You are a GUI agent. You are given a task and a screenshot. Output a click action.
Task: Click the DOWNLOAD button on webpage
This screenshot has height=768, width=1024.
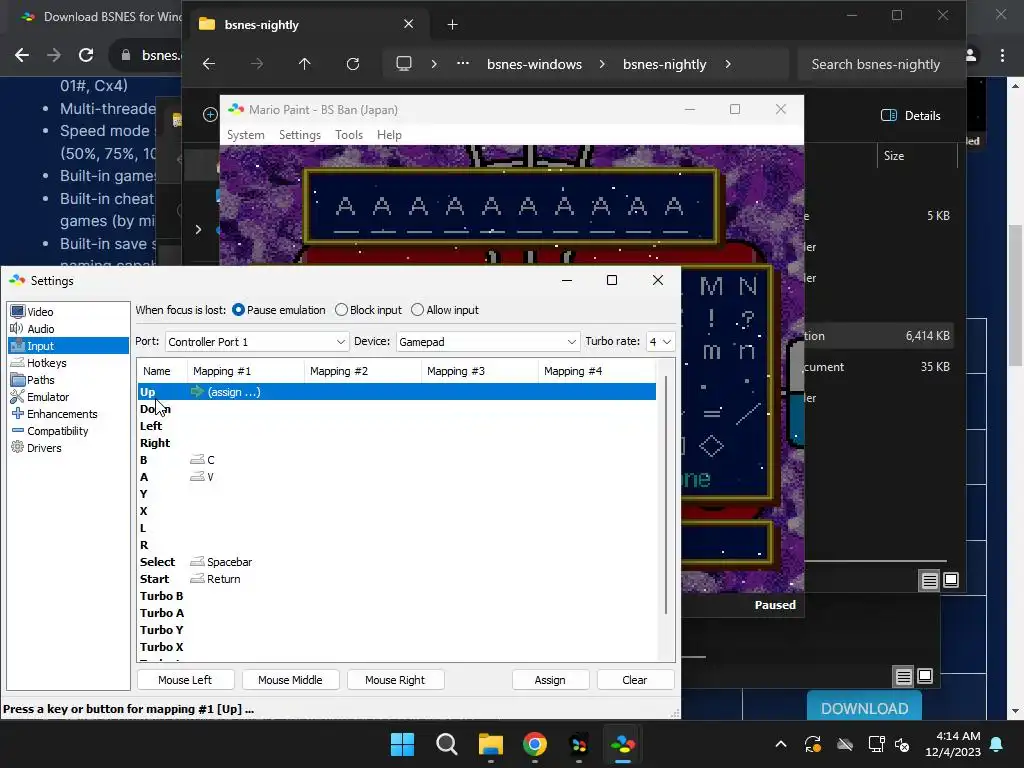tap(864, 708)
